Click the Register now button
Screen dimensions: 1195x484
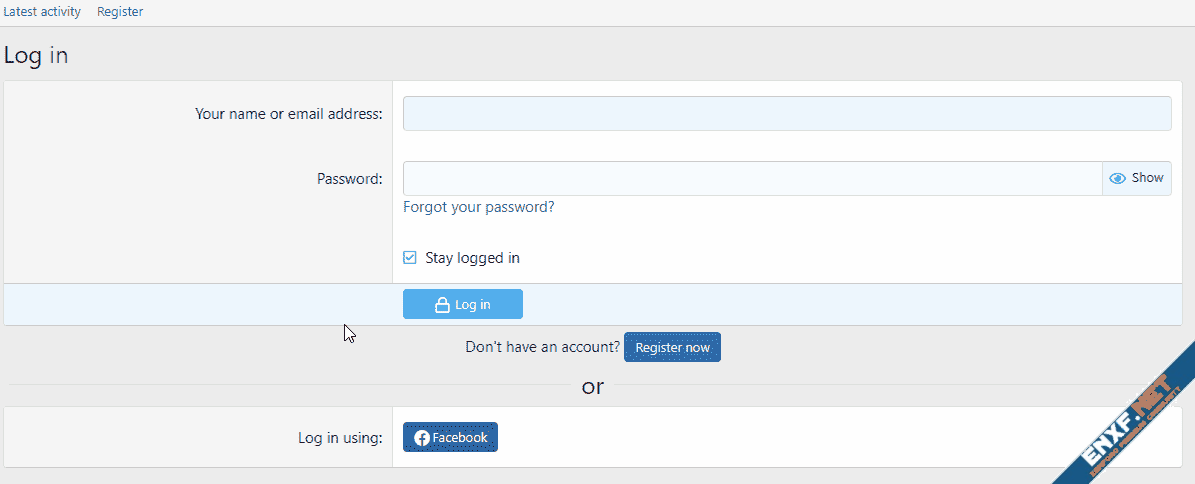[672, 348]
